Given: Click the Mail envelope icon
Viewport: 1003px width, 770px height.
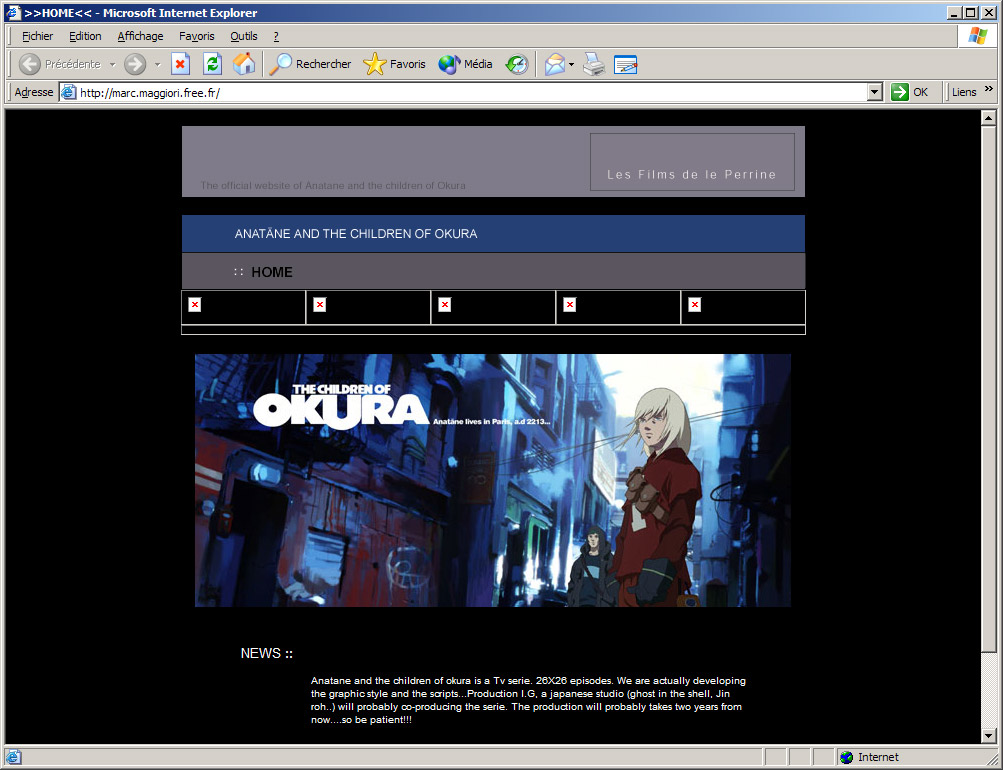Looking at the screenshot, I should [555, 64].
